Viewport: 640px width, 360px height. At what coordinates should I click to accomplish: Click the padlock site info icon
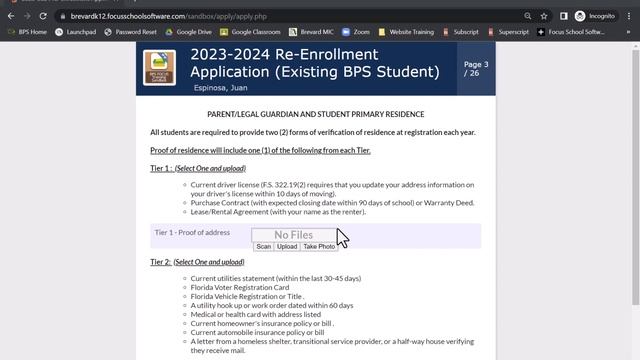(x=62, y=16)
